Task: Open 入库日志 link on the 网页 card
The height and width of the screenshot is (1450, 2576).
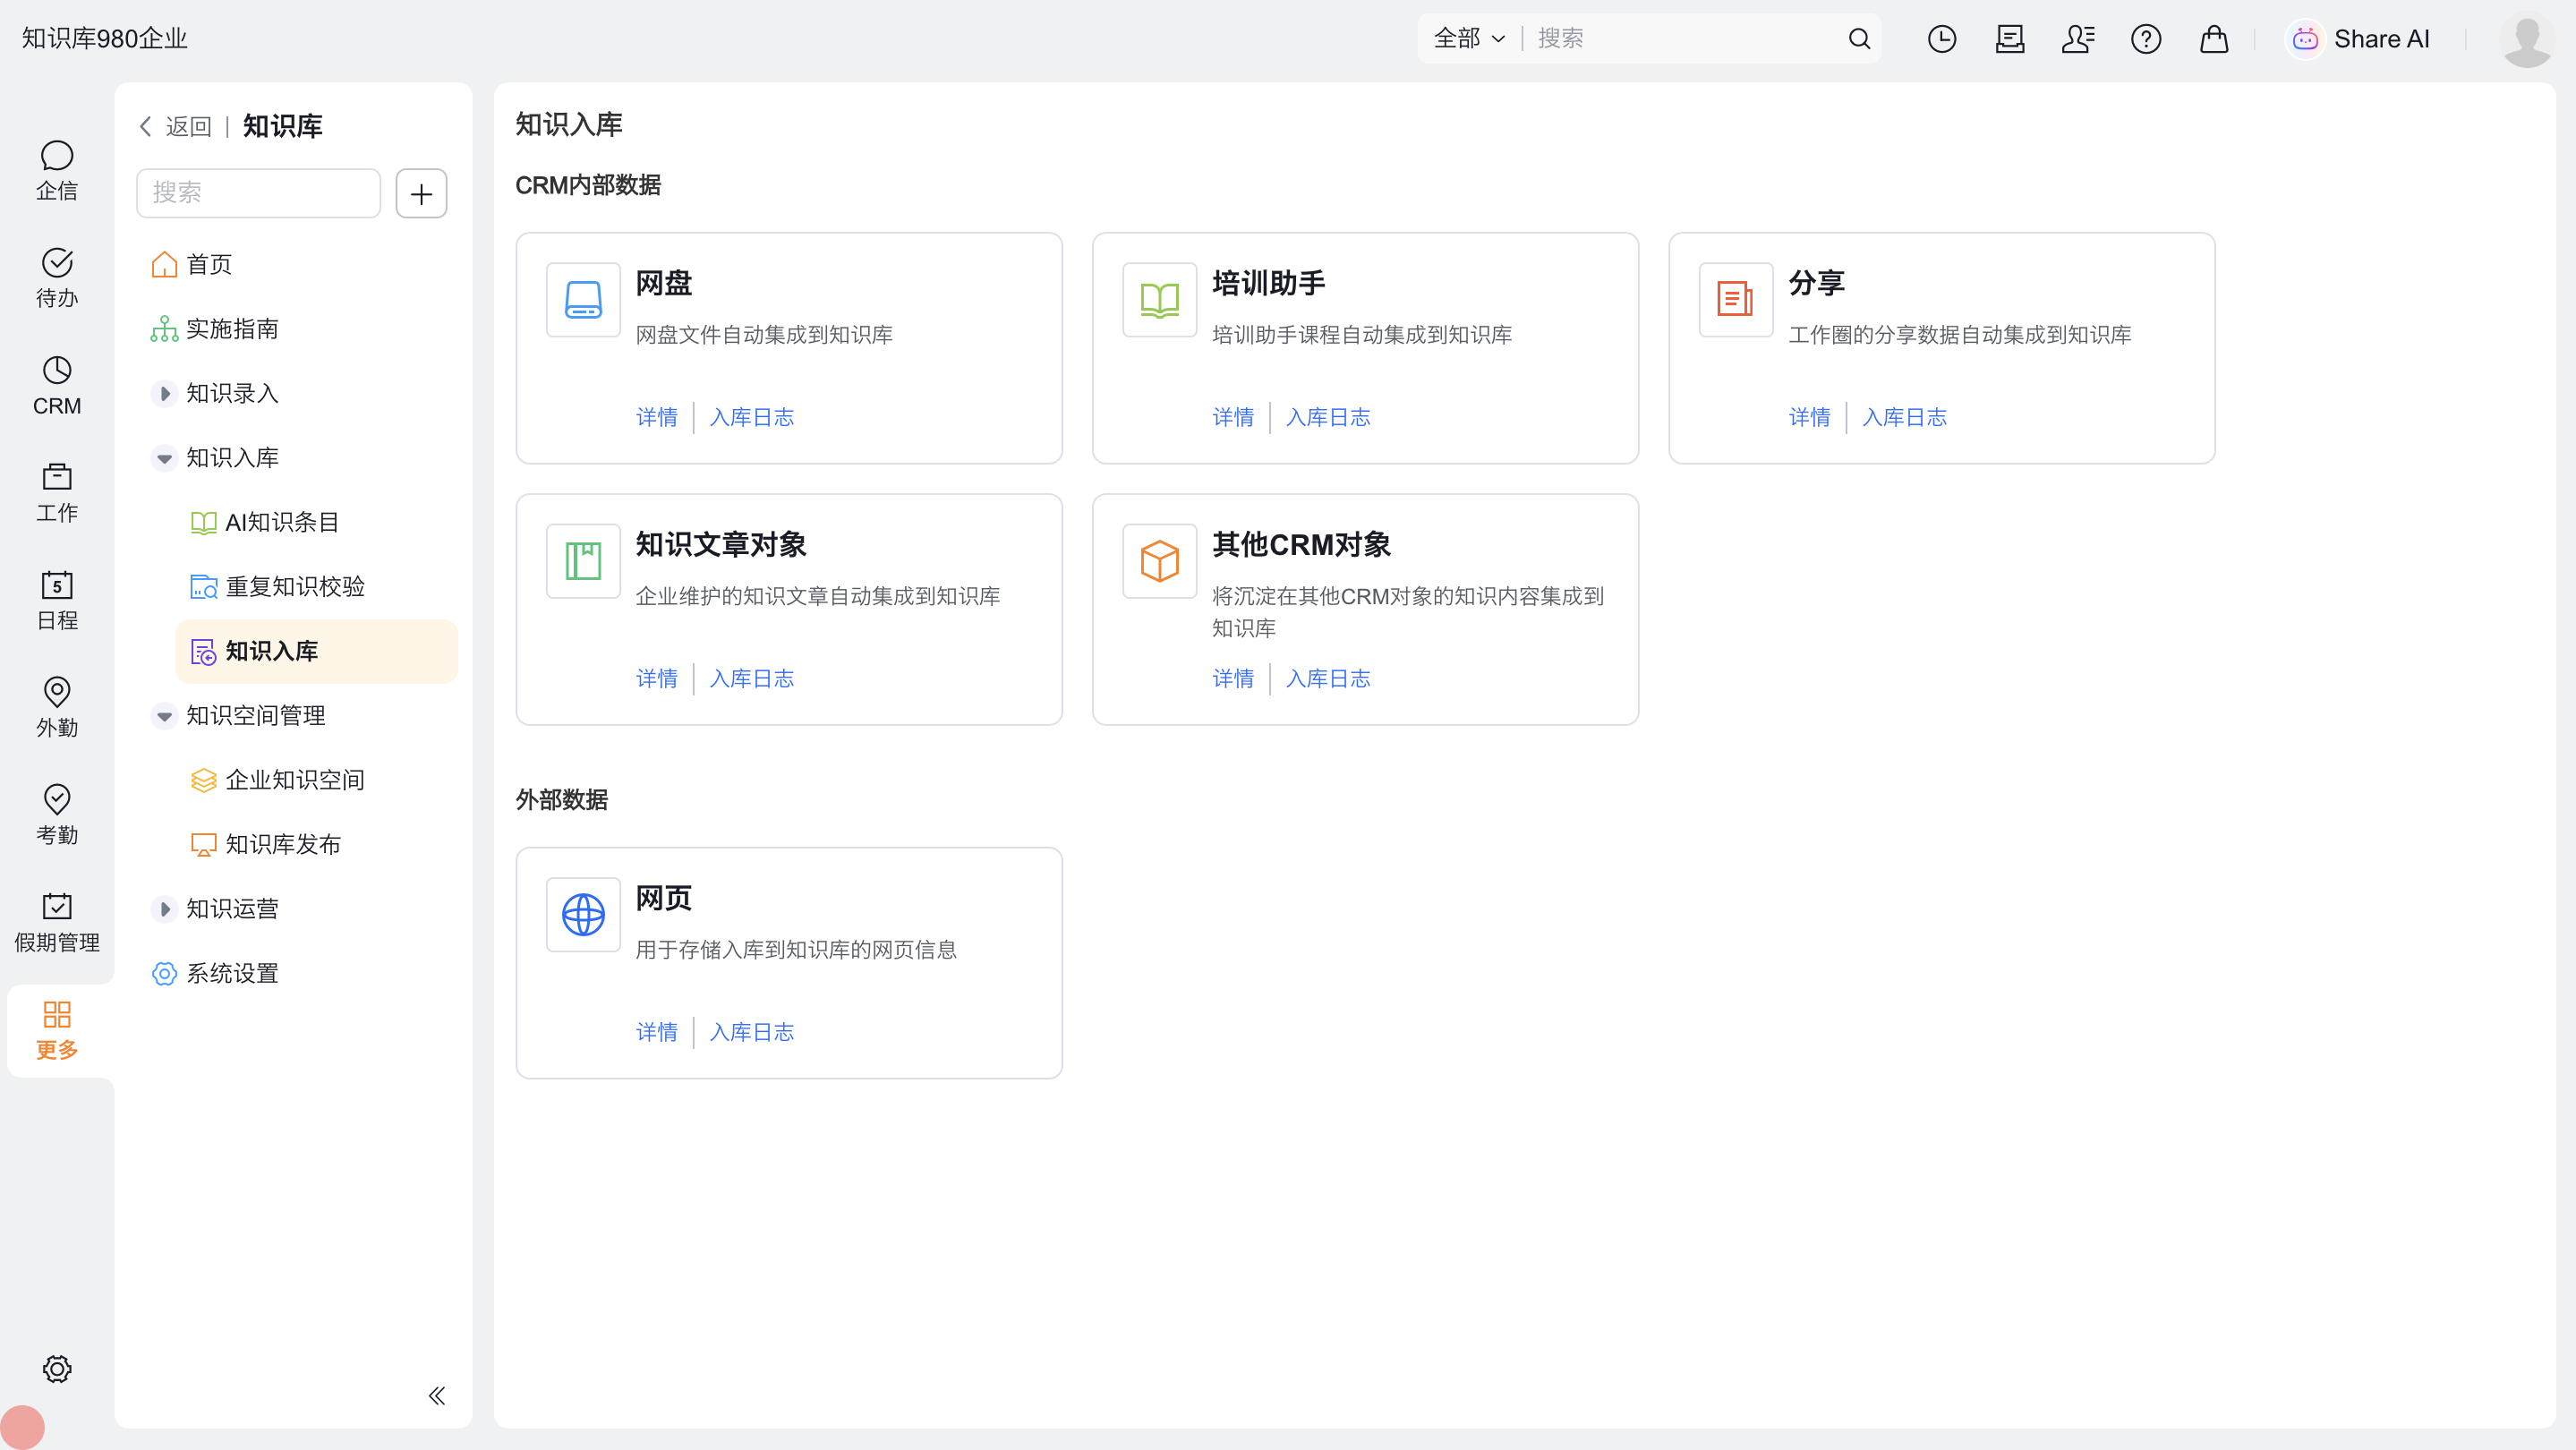Action: (751, 1032)
